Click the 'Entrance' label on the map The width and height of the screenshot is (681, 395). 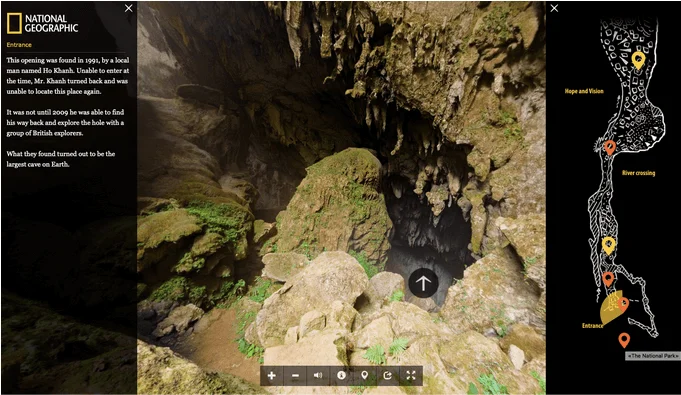592,325
